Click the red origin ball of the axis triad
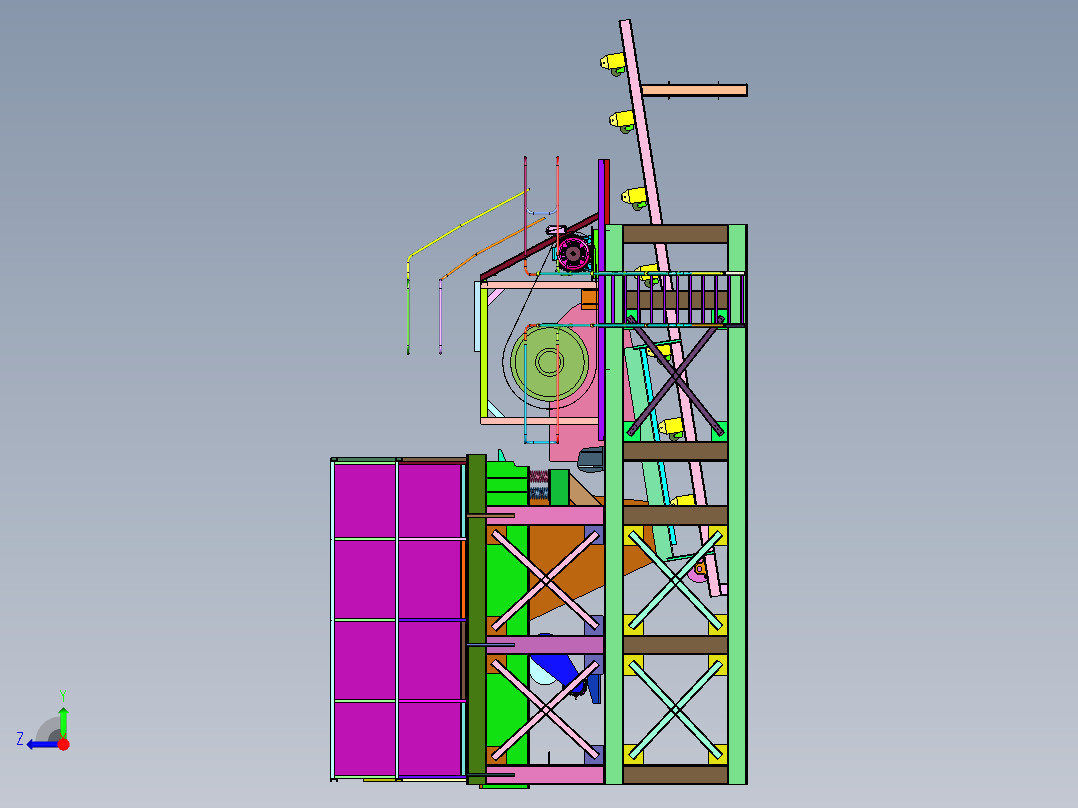This screenshot has width=1078, height=808. pos(63,744)
